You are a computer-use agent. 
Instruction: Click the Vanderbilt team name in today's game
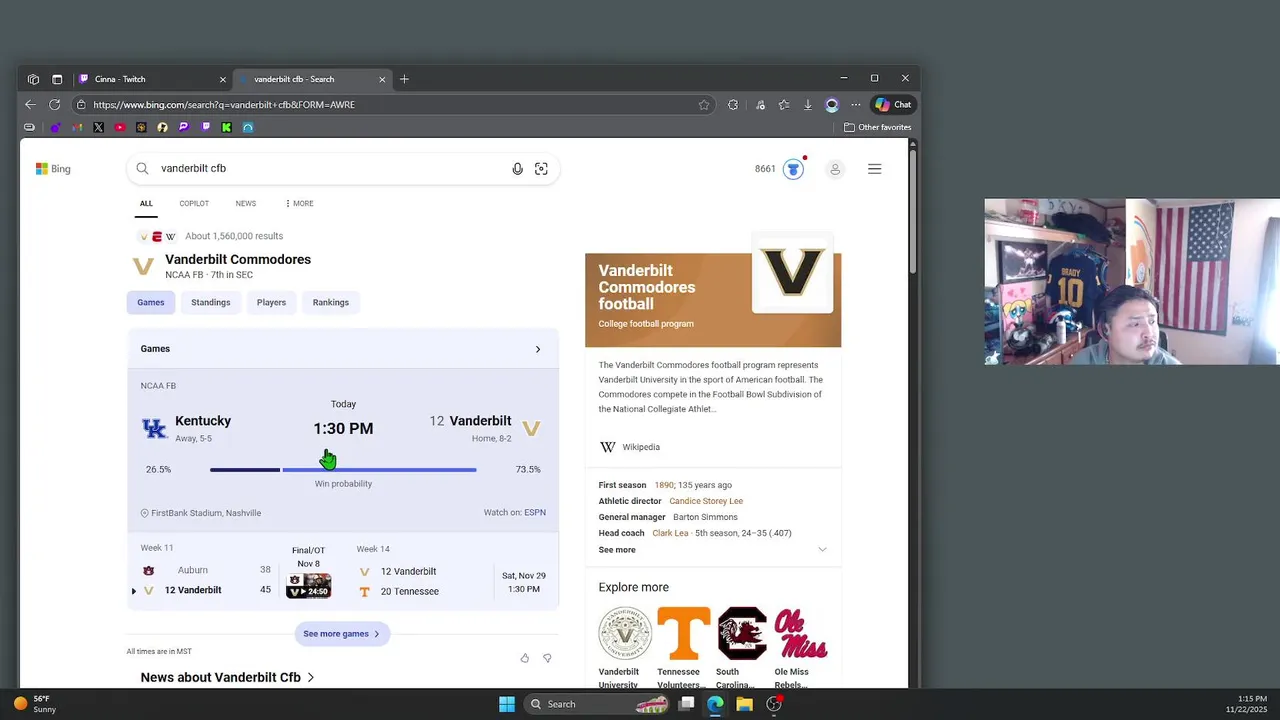[480, 421]
